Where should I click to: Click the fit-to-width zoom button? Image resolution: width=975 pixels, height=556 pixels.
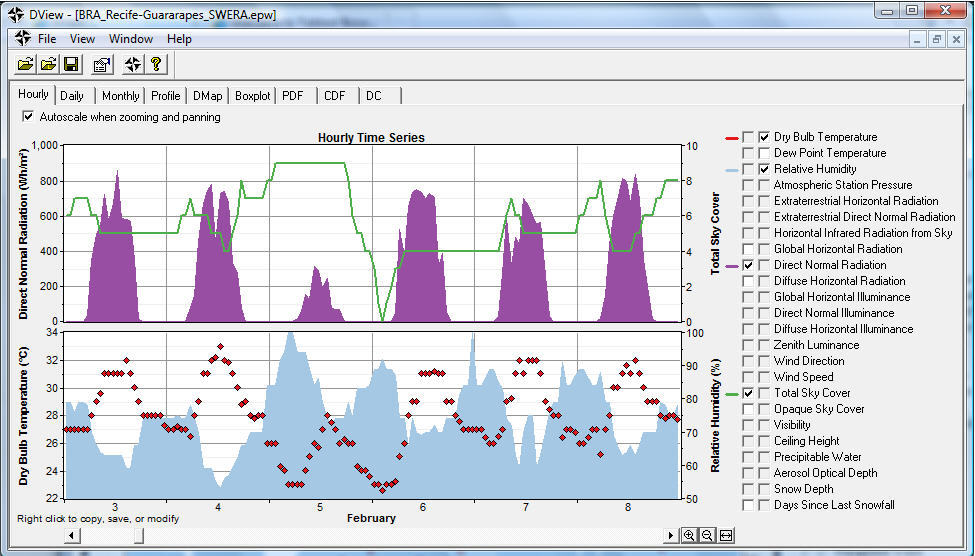coord(726,535)
